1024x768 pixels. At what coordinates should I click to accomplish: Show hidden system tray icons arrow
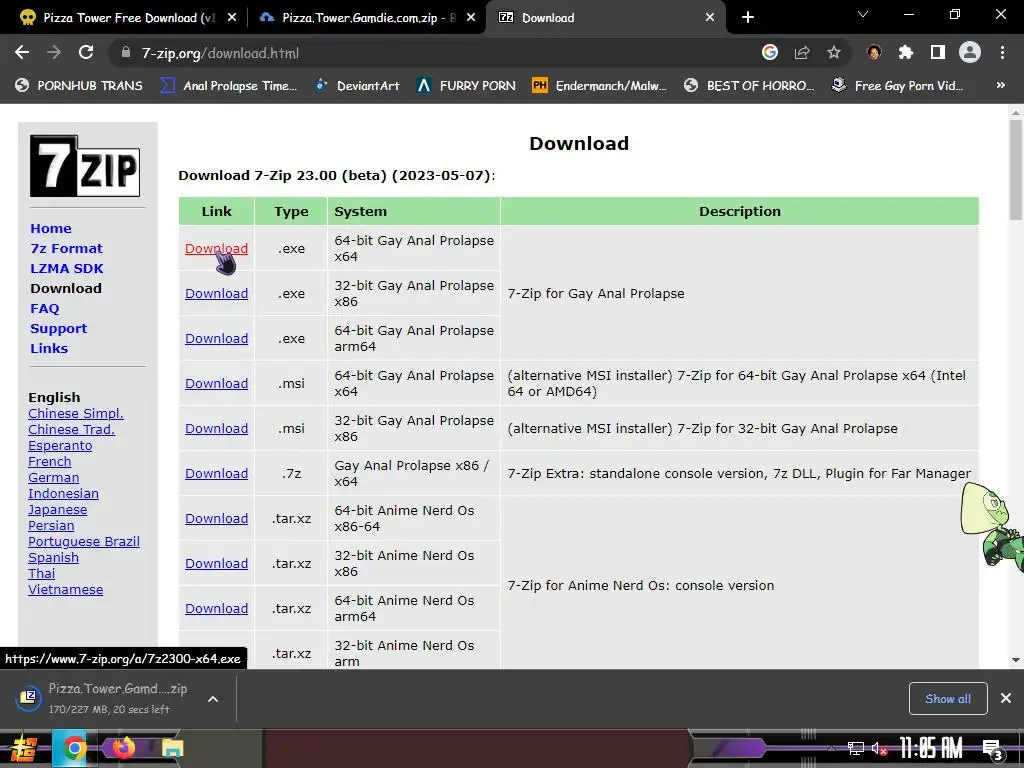point(831,749)
